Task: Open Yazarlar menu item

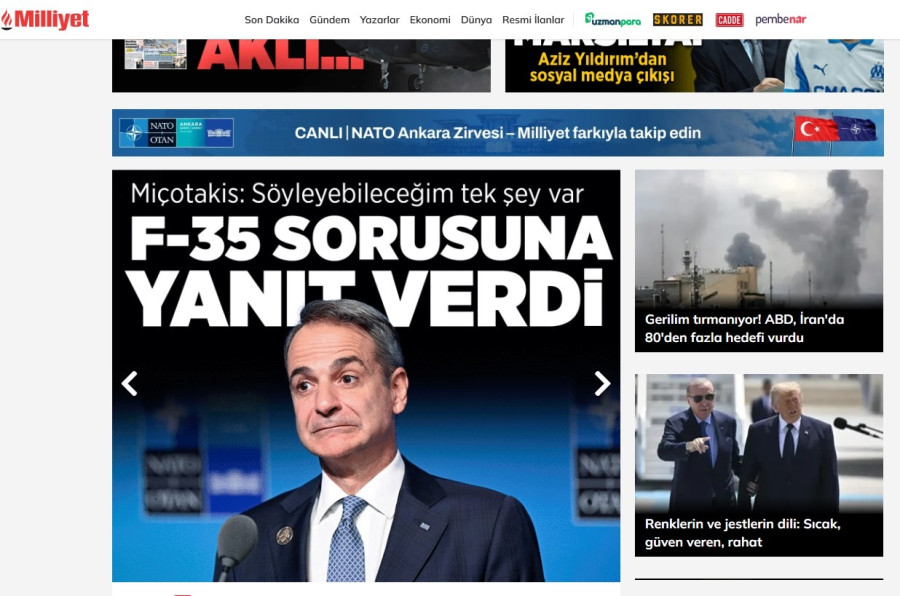Action: 379,20
